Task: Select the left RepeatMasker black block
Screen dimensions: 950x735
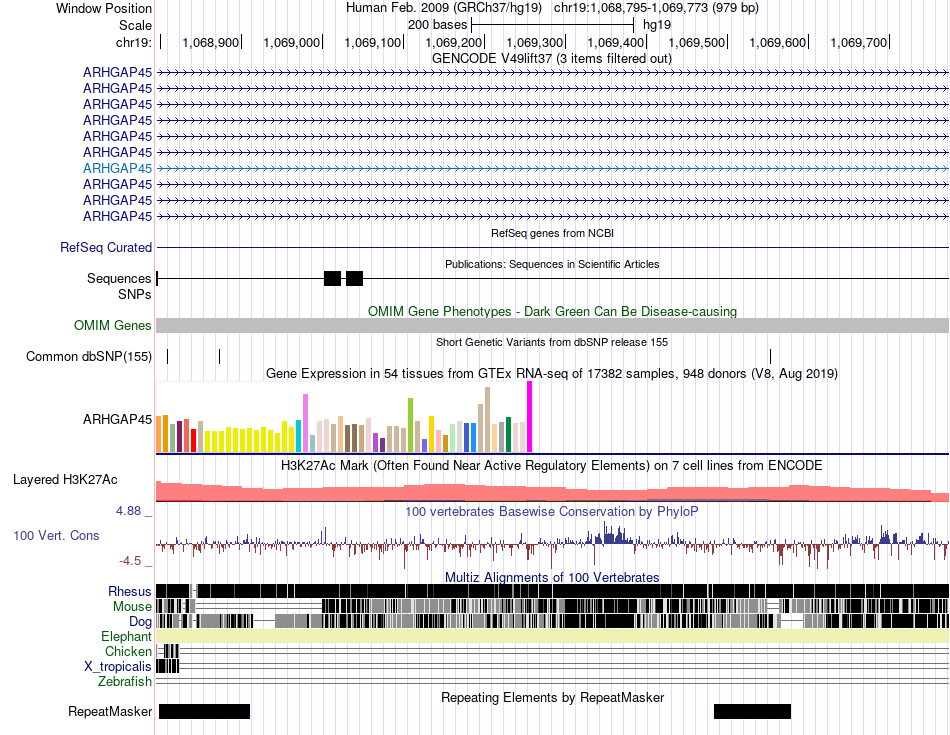Action: pyautogui.click(x=204, y=711)
